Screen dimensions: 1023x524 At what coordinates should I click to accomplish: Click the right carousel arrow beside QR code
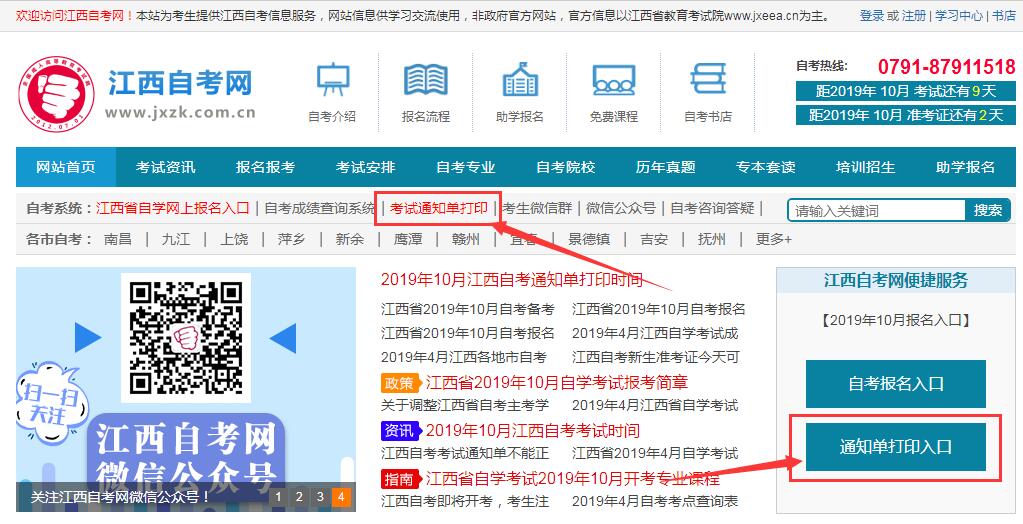(x=283, y=338)
